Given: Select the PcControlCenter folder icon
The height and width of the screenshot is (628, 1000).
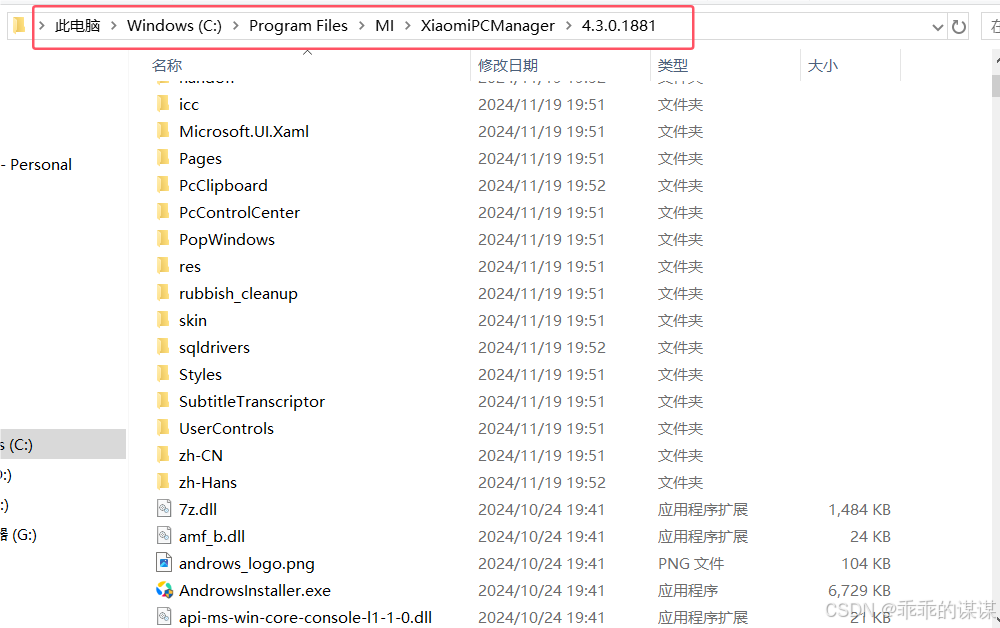Looking at the screenshot, I should pos(163,212).
